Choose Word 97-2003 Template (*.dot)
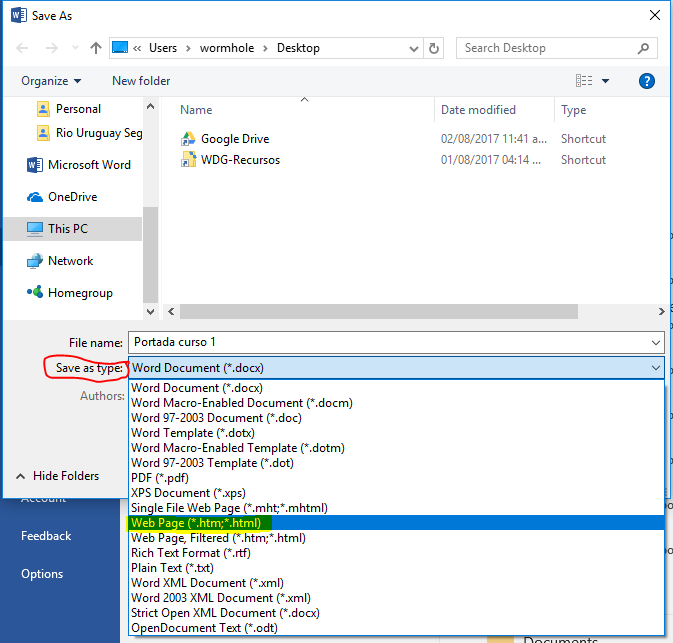This screenshot has height=643, width=673. tap(396, 463)
